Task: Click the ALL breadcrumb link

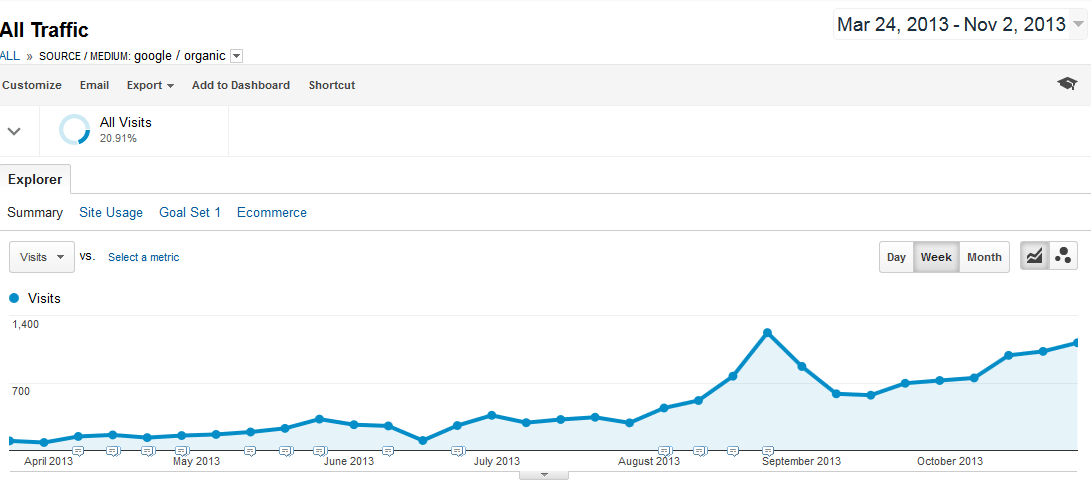Action: point(10,56)
